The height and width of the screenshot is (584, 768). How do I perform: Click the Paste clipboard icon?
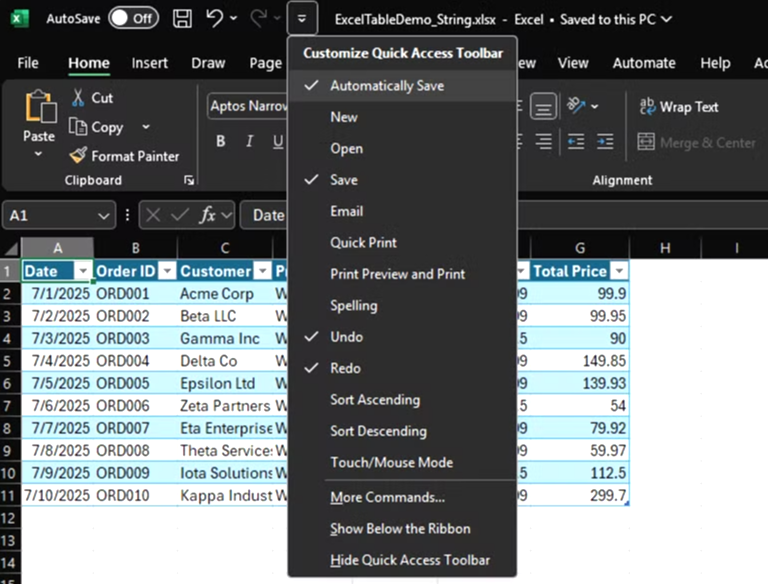[x=40, y=106]
